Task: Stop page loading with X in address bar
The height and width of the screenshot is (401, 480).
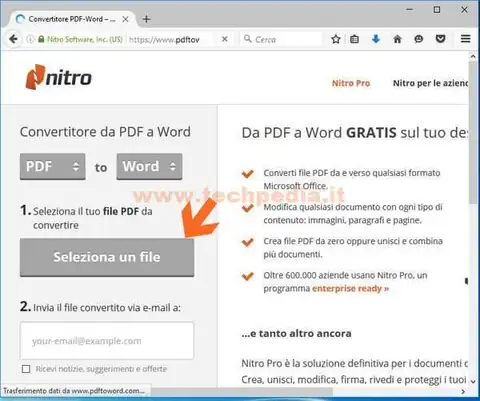Action: [225, 39]
